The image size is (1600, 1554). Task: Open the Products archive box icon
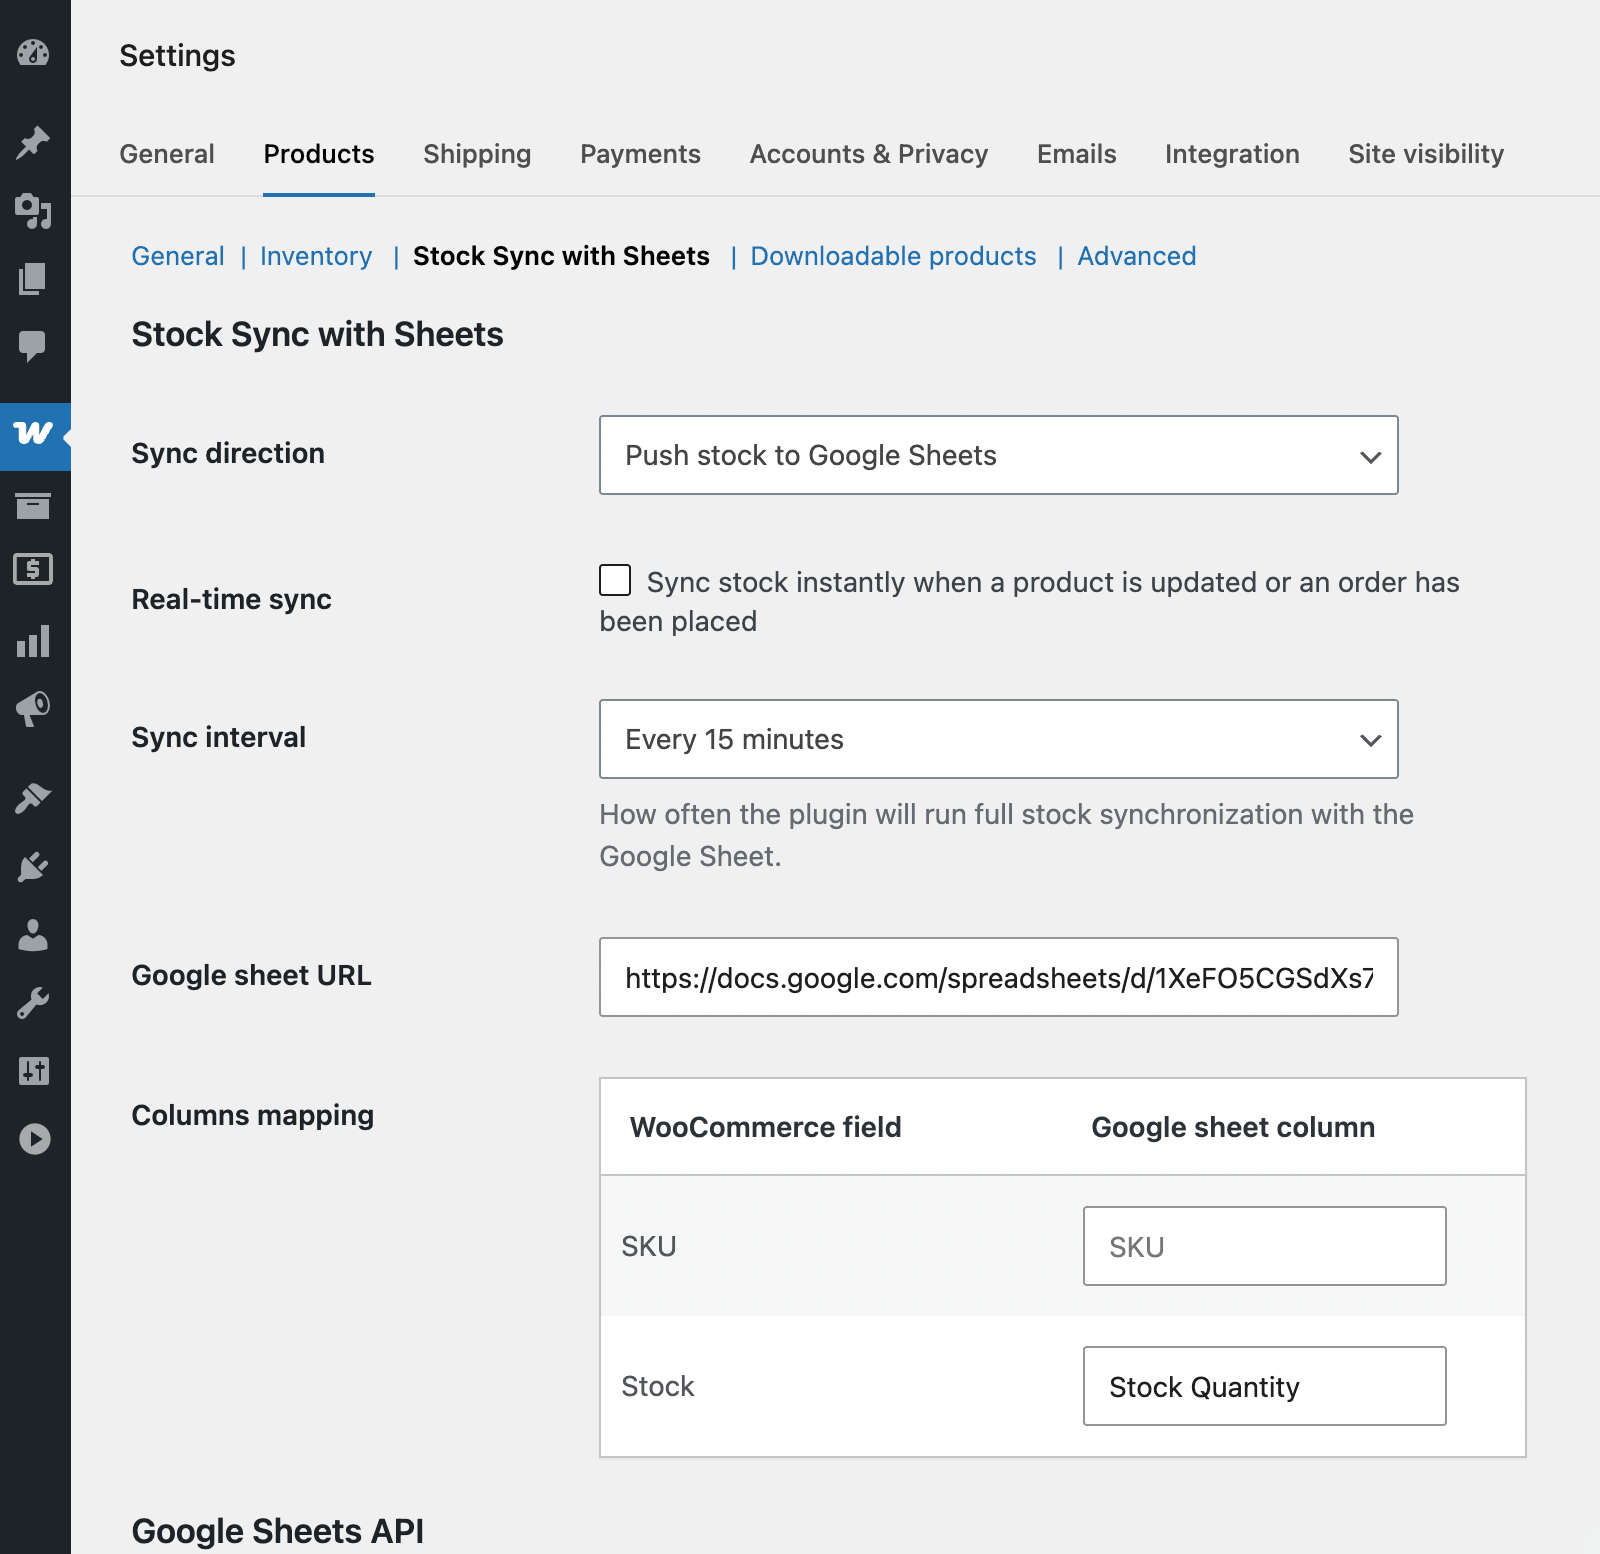click(33, 506)
